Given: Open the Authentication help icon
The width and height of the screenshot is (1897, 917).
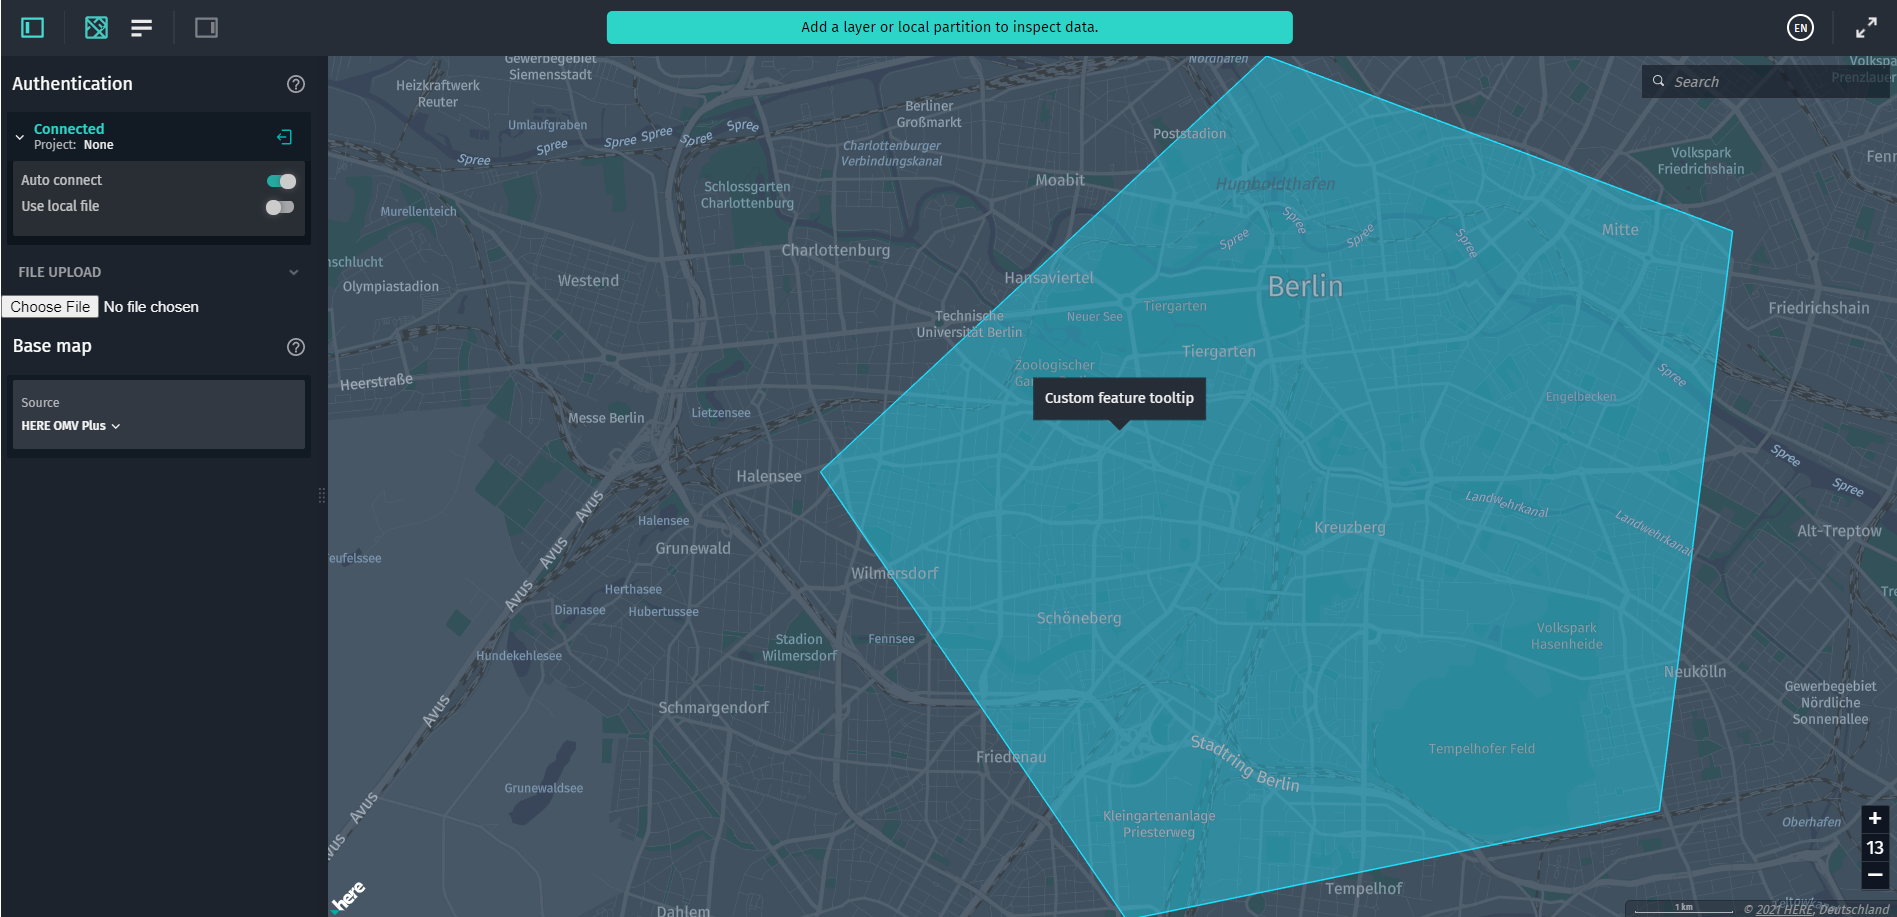Looking at the screenshot, I should point(295,84).
